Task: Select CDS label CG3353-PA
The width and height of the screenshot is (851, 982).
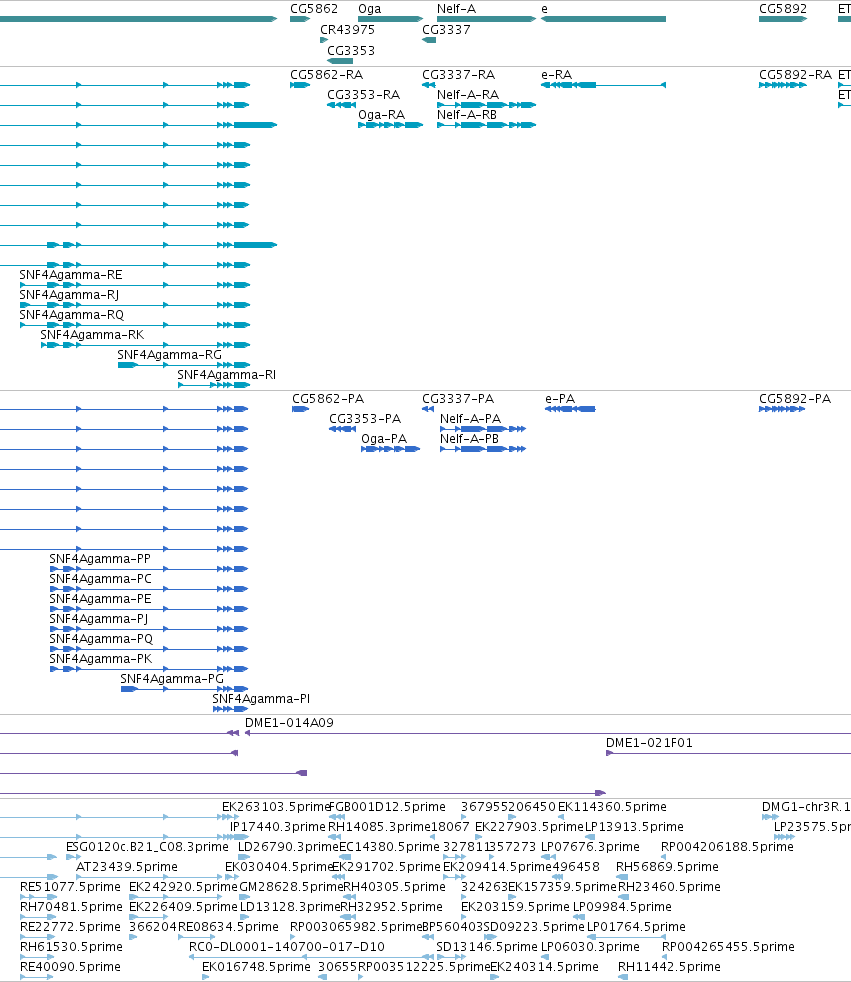Action: (x=365, y=419)
